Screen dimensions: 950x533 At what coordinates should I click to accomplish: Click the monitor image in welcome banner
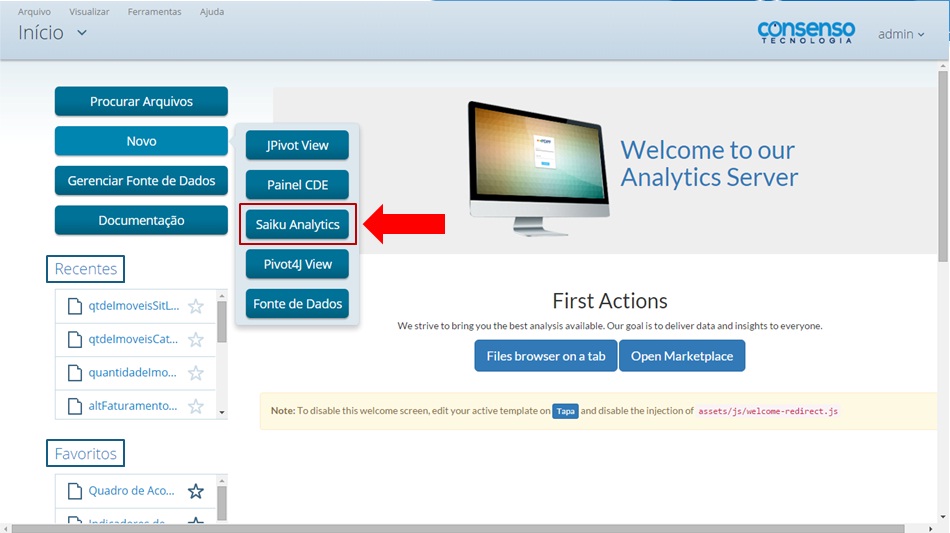click(539, 168)
